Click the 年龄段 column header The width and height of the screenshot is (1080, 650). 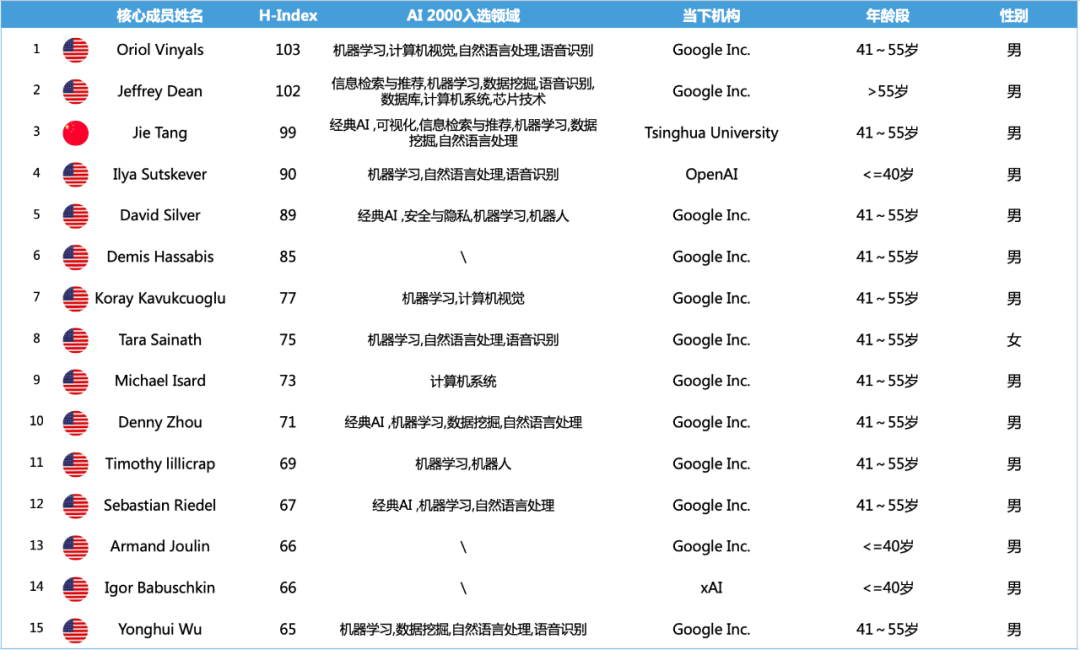coord(887,15)
